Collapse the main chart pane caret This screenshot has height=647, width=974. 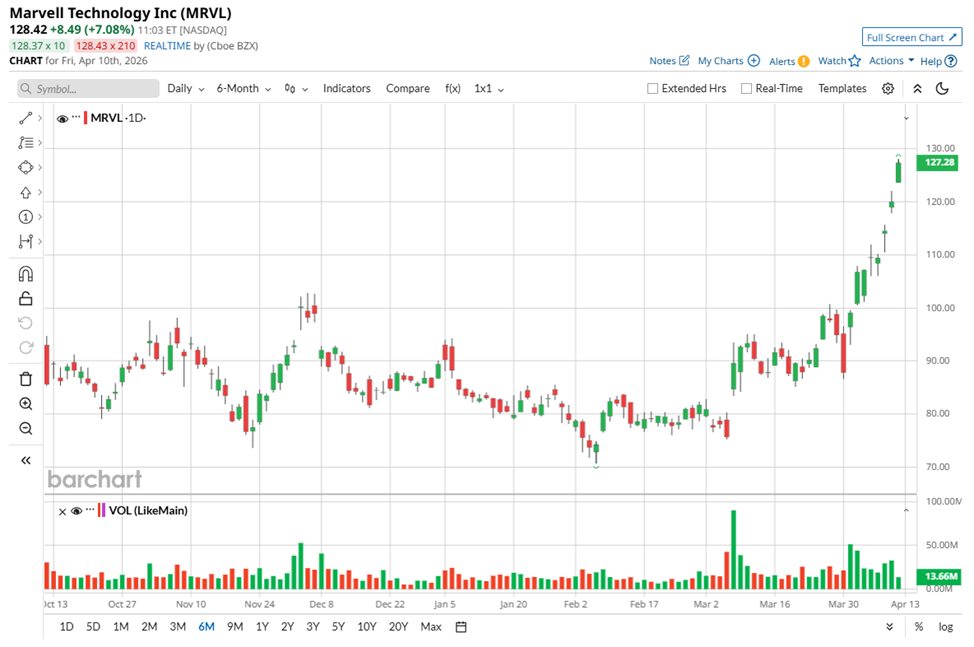coord(906,118)
